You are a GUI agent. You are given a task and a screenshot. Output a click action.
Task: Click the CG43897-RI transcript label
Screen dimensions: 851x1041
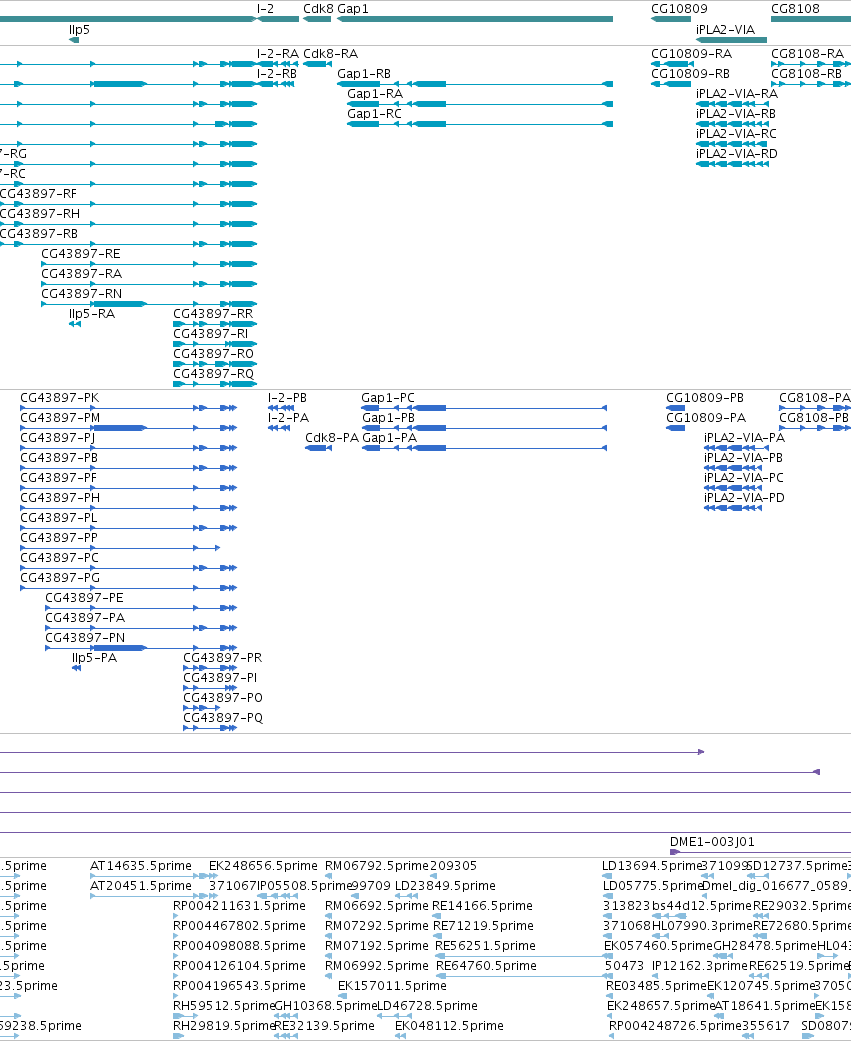(x=210, y=333)
